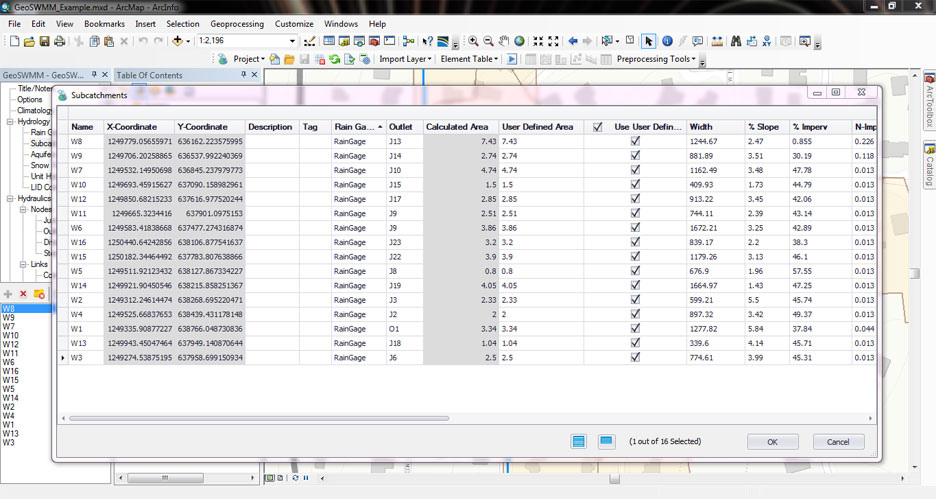
Task: Click the red X delete icon
Action: pos(23,294)
